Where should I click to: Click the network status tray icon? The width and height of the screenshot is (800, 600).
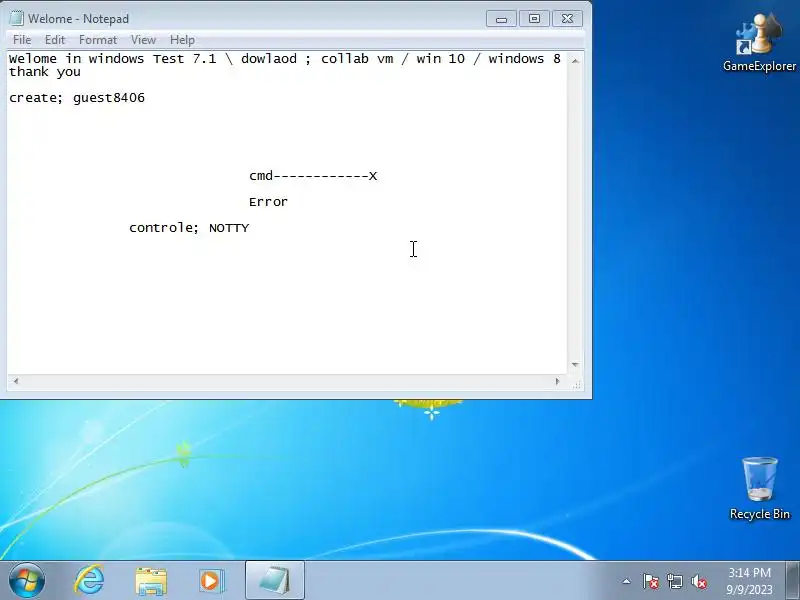(674, 581)
